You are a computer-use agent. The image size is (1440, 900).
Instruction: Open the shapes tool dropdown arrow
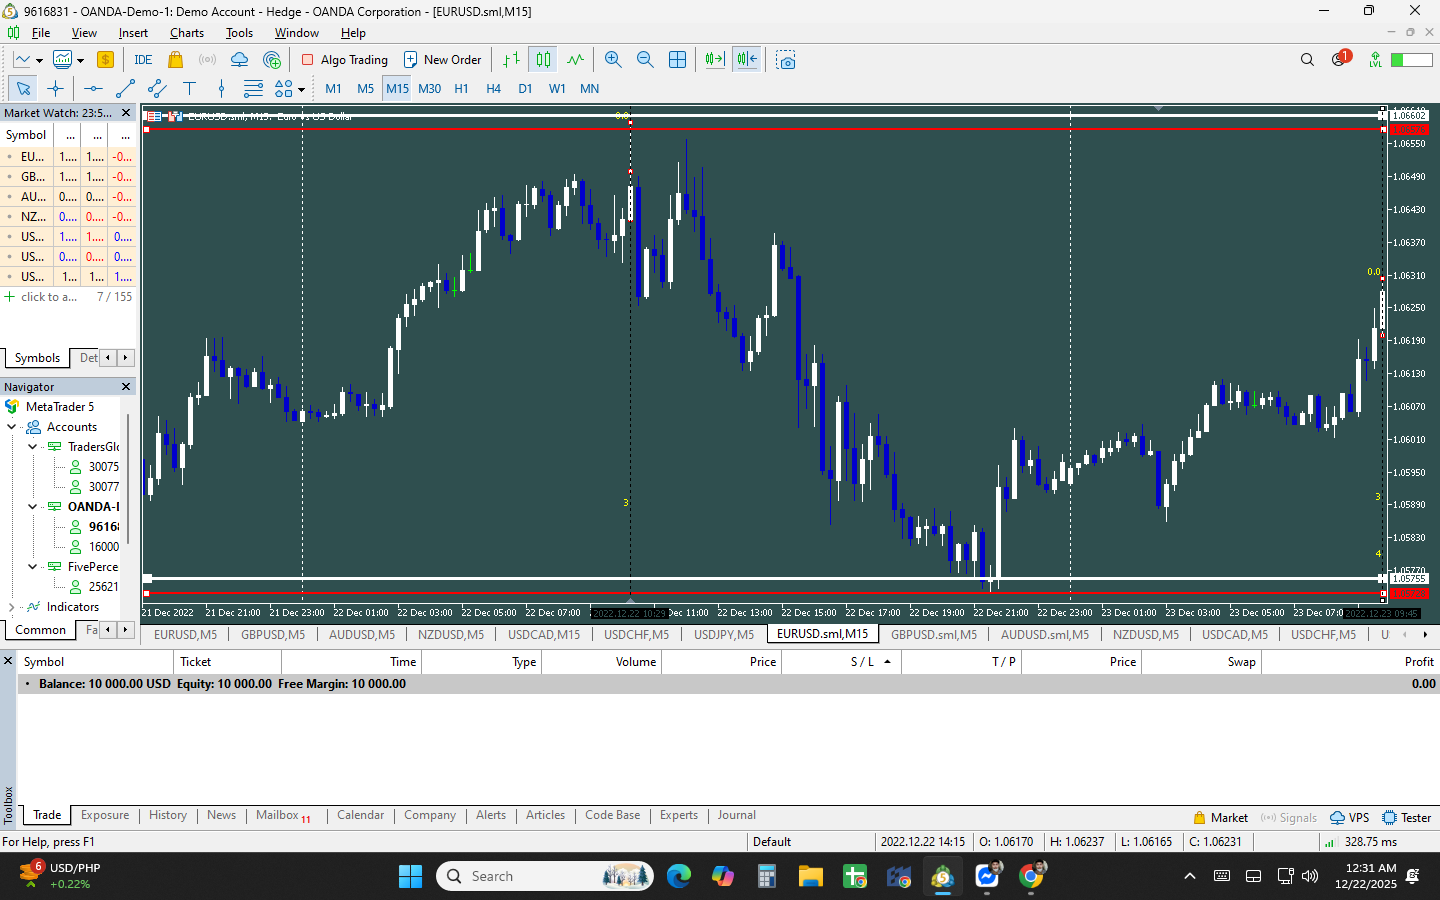(x=301, y=90)
